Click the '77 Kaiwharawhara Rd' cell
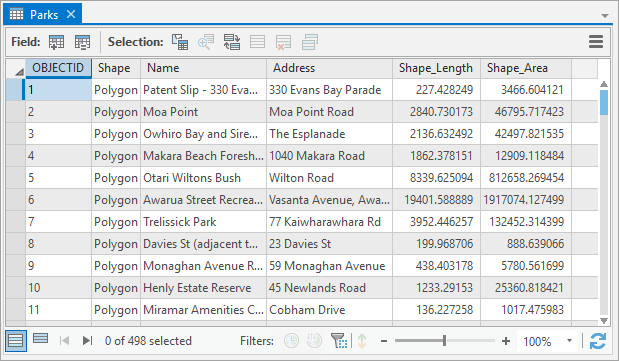This screenshot has height=361, width=619. pyautogui.click(x=329, y=222)
